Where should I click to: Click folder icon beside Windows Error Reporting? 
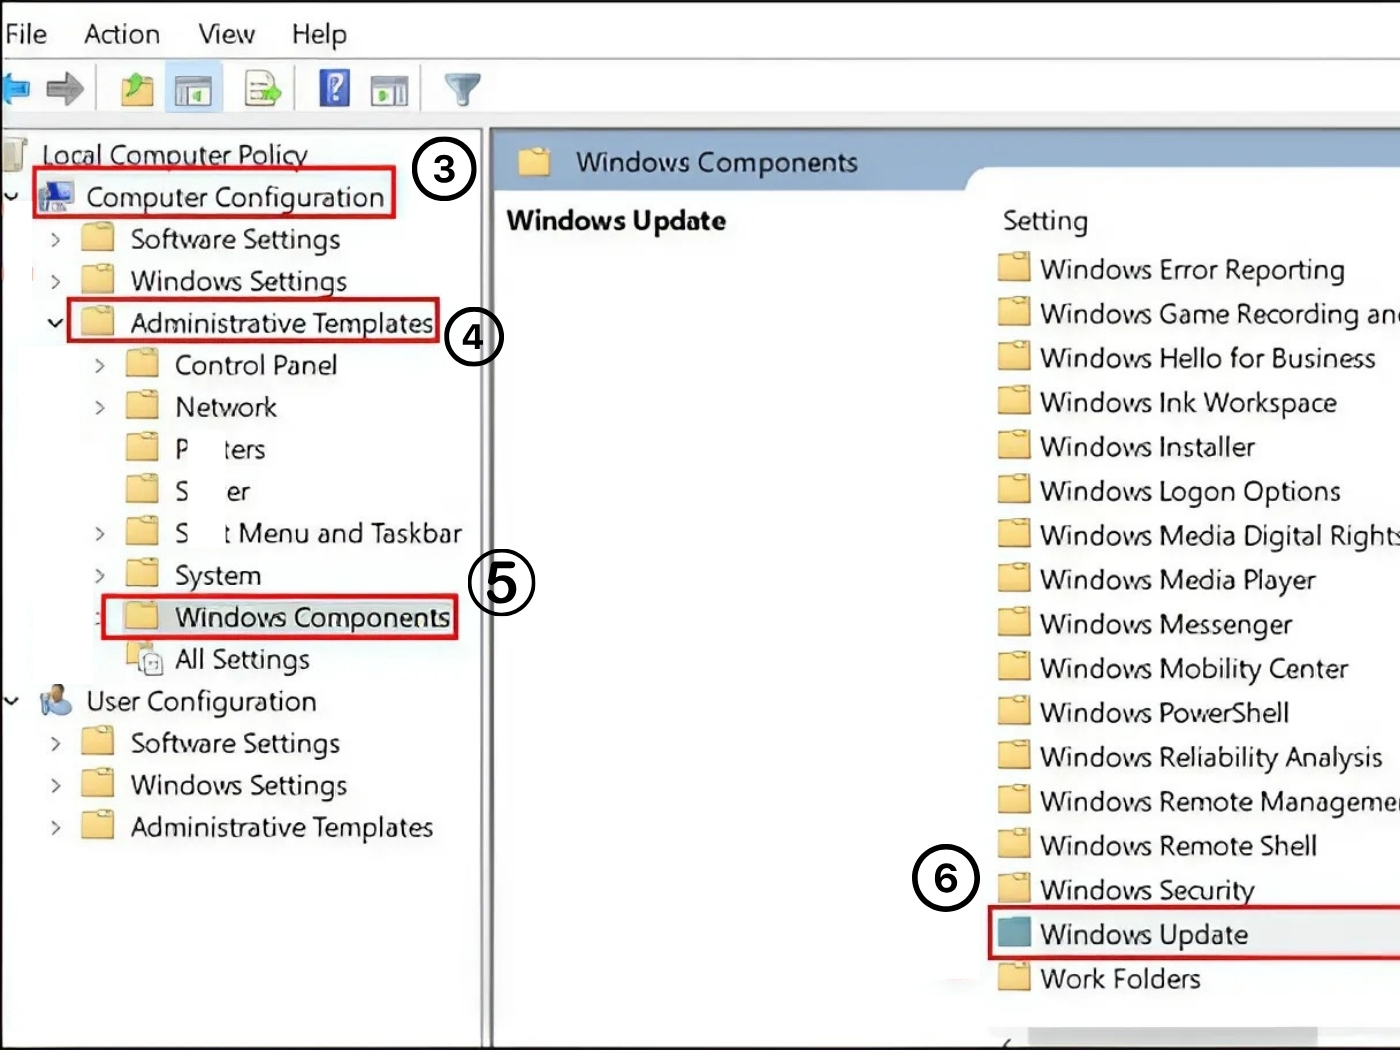[x=1014, y=268]
